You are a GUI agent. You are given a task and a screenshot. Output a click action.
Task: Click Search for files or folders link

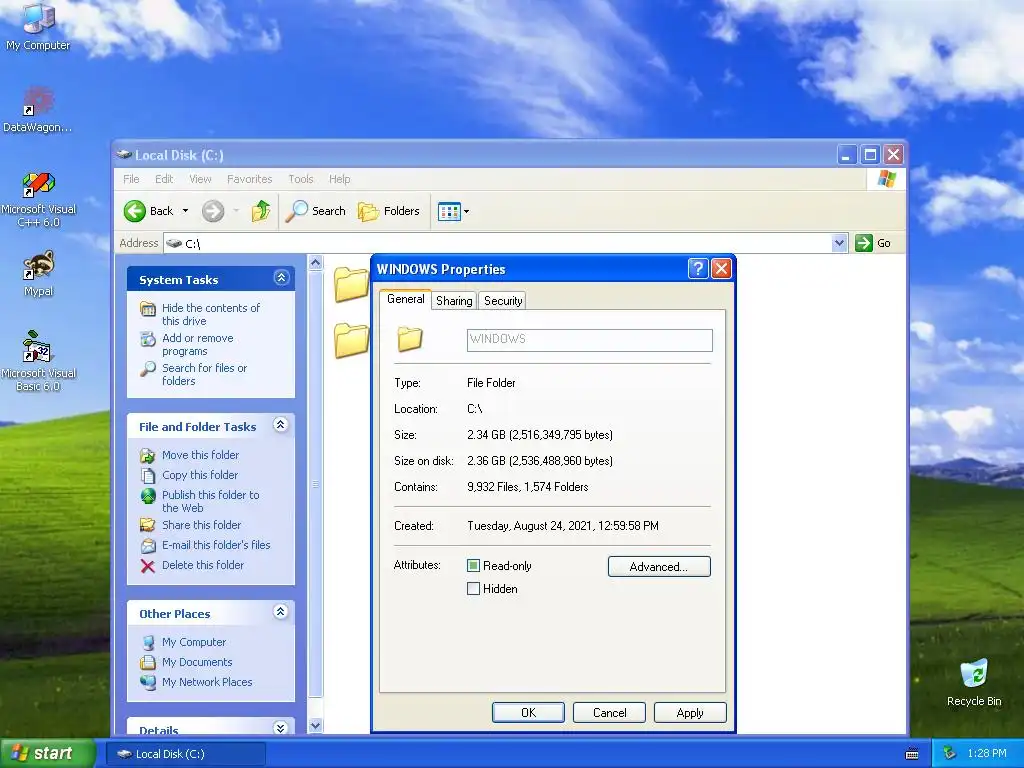pos(204,374)
